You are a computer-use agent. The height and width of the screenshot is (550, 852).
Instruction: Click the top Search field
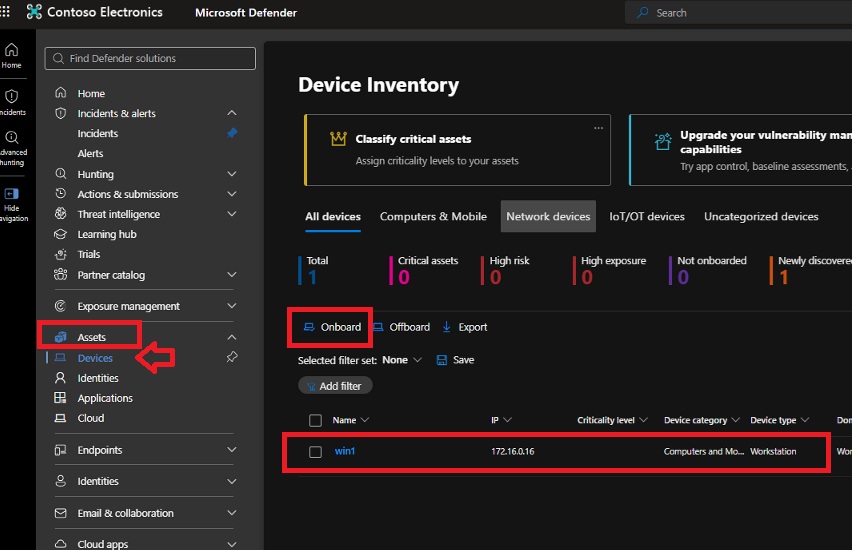(x=738, y=12)
